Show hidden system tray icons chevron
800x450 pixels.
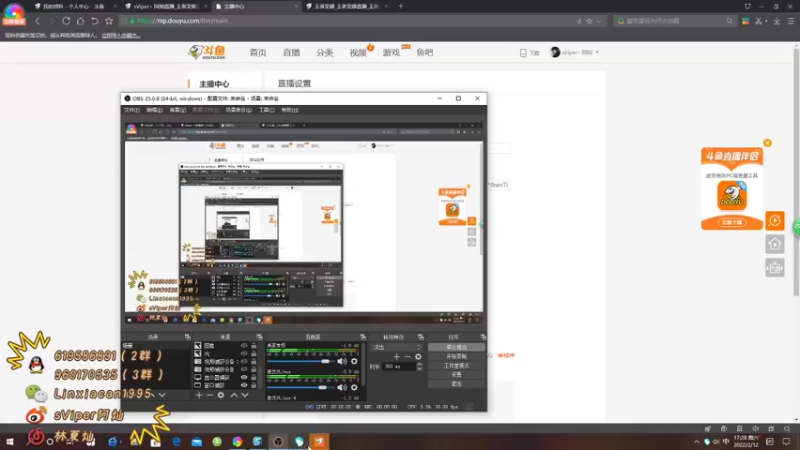click(x=696, y=441)
